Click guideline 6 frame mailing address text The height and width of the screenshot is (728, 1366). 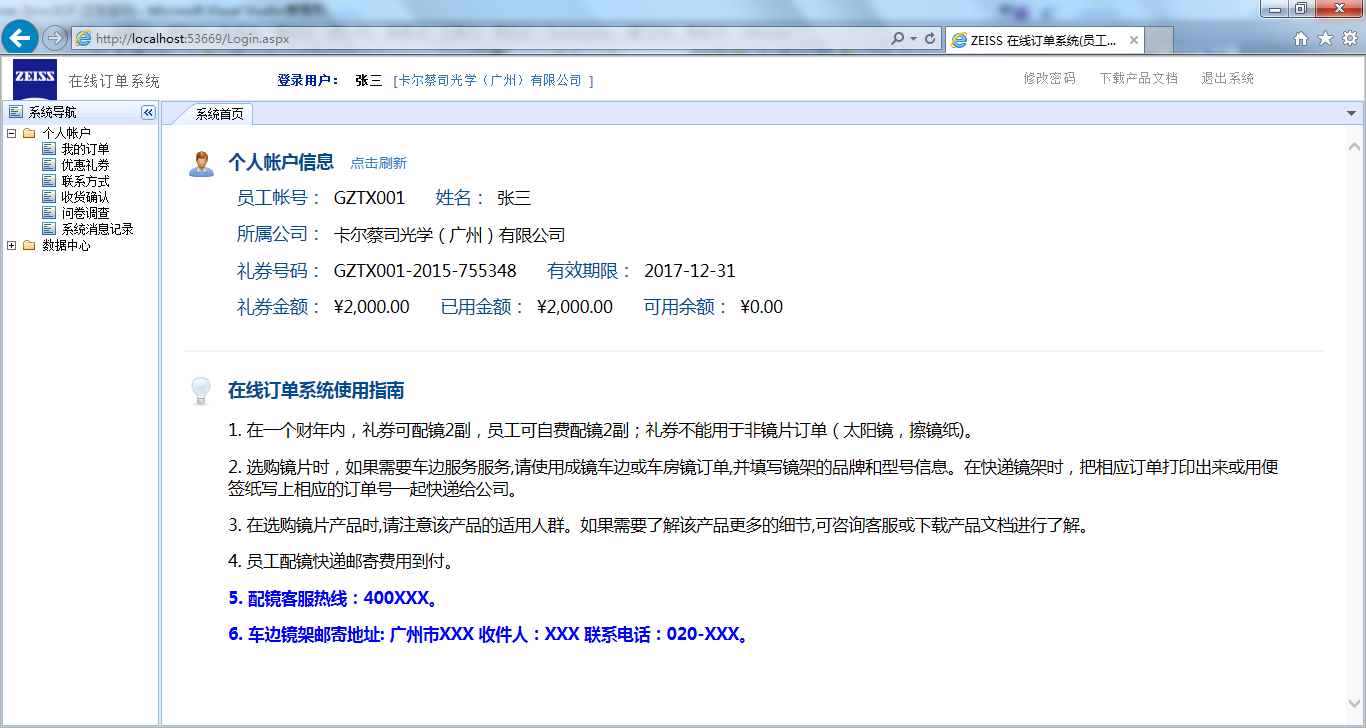(x=489, y=634)
